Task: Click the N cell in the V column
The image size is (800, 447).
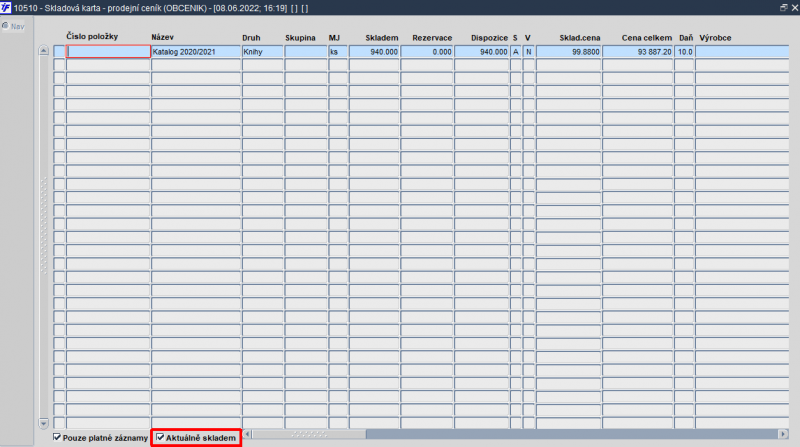Action: (529, 52)
